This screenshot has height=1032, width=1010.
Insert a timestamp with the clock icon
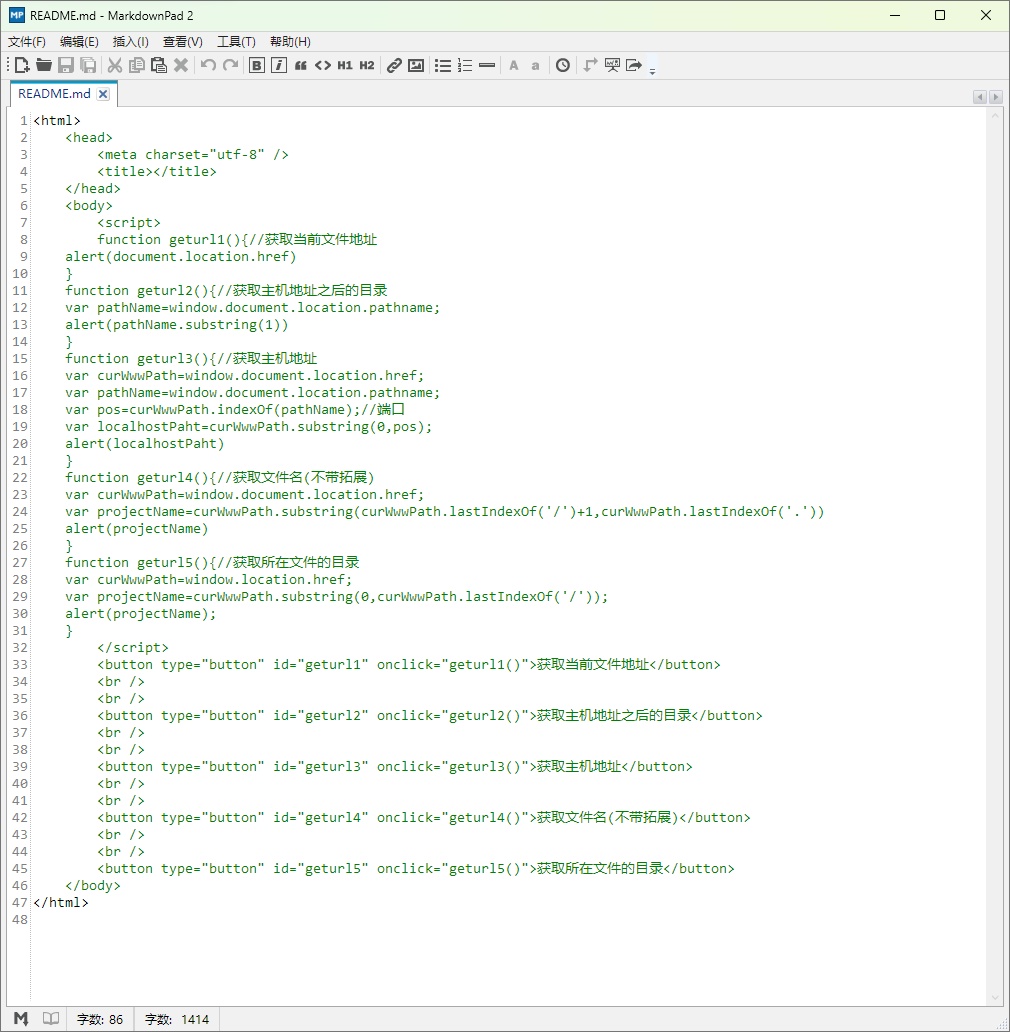(x=563, y=65)
